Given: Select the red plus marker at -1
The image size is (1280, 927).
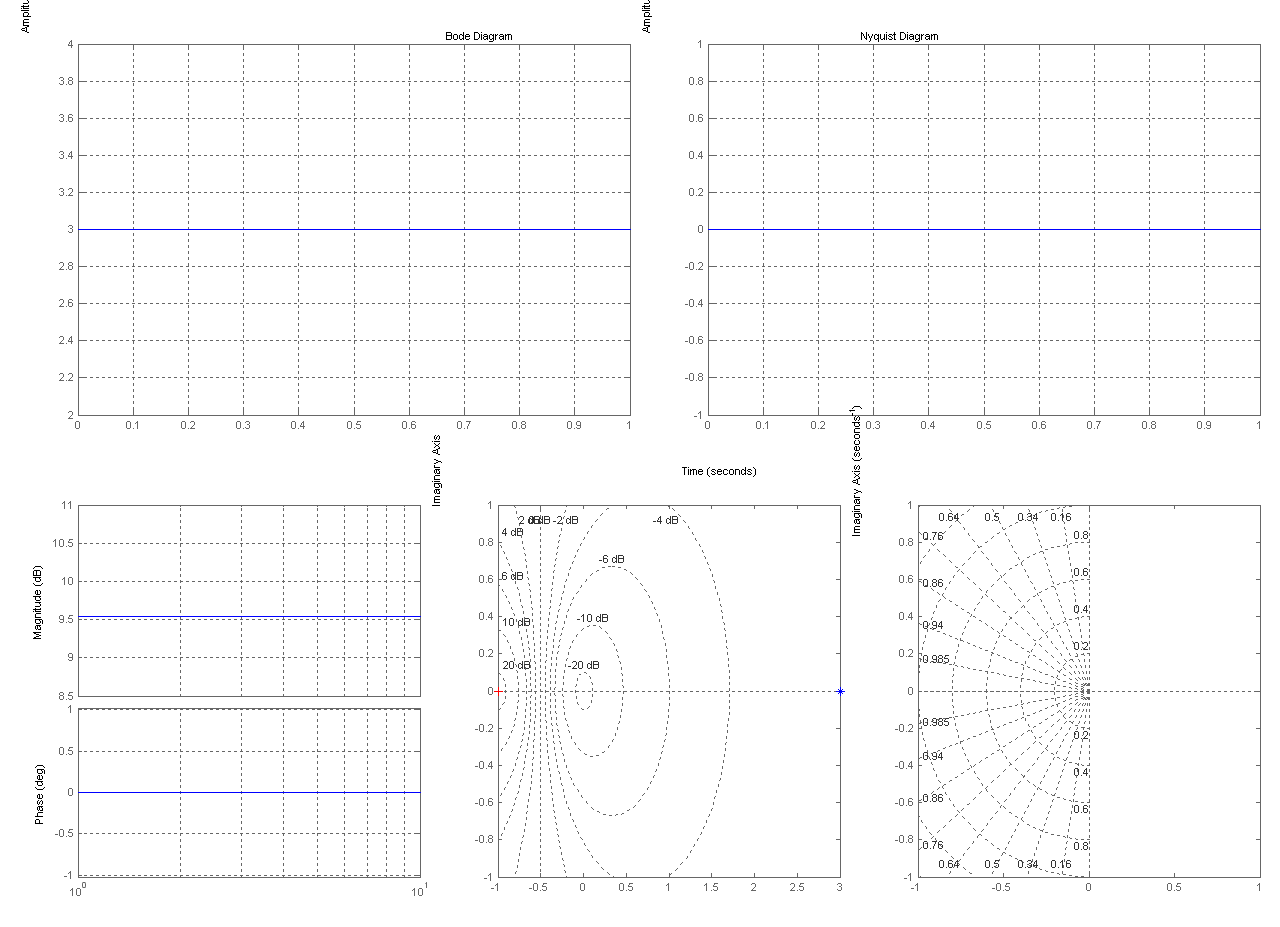Looking at the screenshot, I should [x=497, y=691].
